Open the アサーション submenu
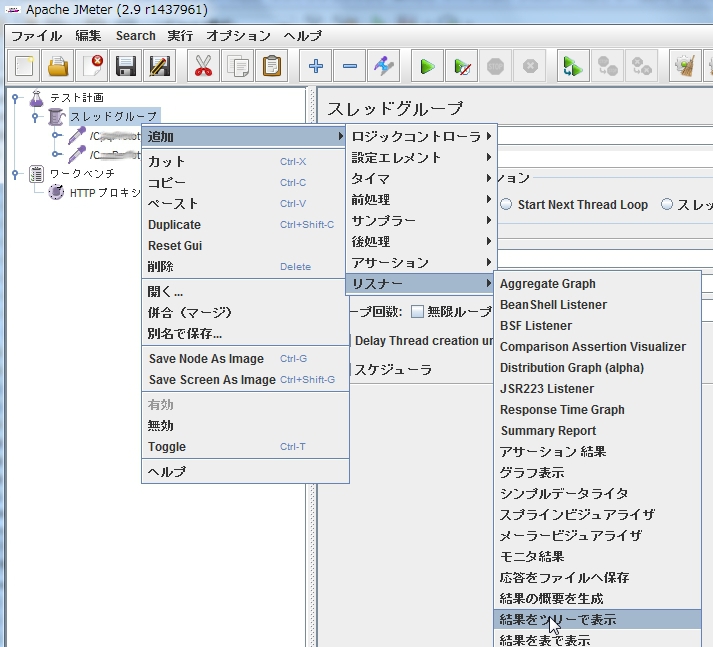Image resolution: width=713 pixels, height=647 pixels. pyautogui.click(x=421, y=262)
